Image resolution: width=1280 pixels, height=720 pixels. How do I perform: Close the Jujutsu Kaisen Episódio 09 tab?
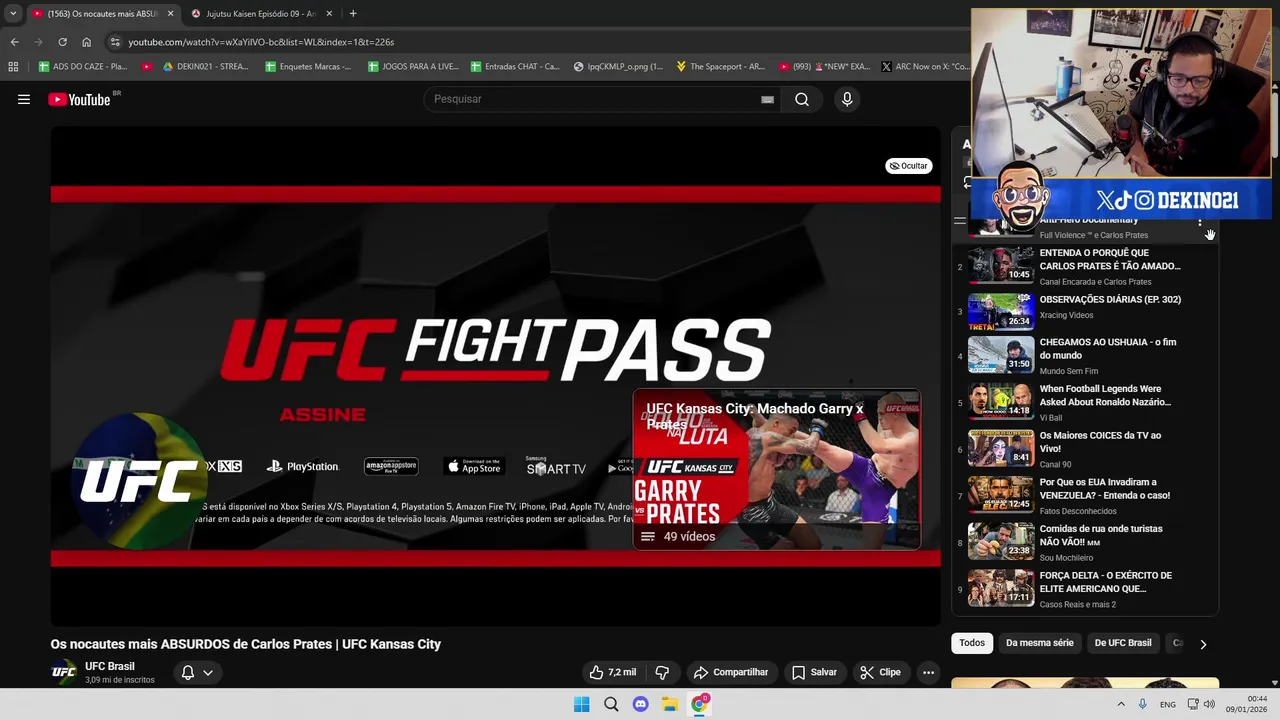click(x=329, y=14)
